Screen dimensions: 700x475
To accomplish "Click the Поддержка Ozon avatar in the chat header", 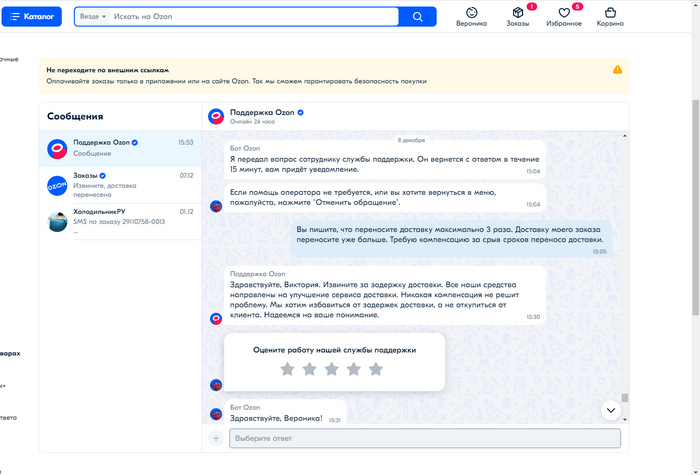I will (x=216, y=117).
